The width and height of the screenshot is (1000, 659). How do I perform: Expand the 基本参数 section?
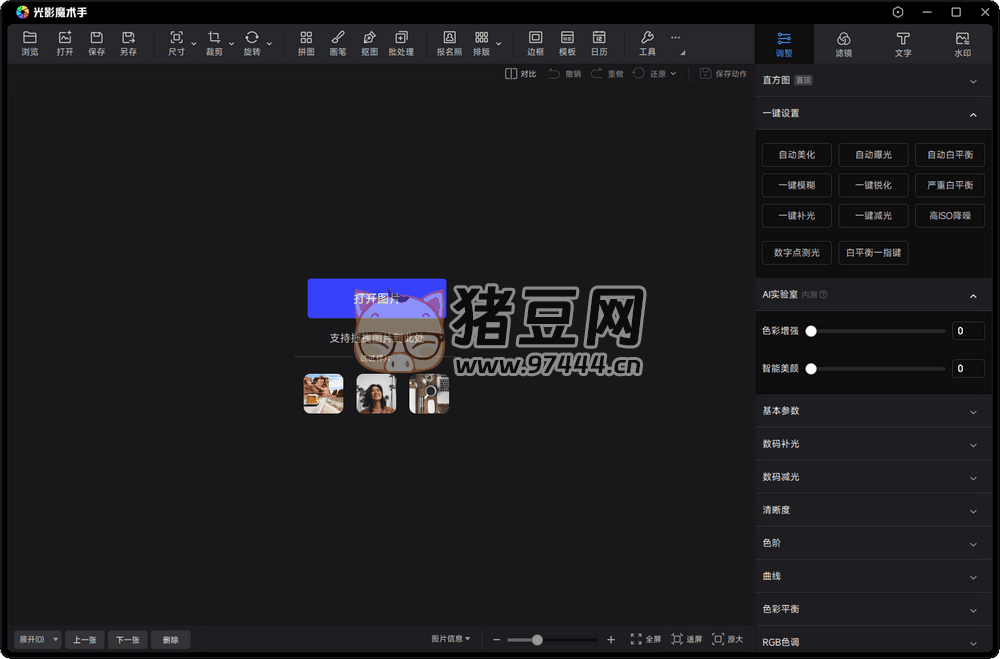pyautogui.click(x=973, y=411)
